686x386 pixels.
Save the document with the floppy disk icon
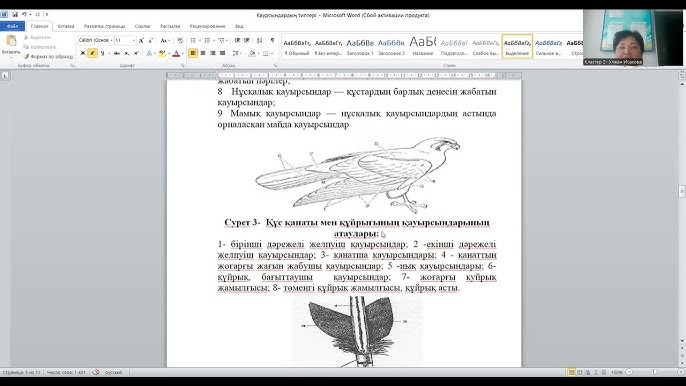(15, 15)
